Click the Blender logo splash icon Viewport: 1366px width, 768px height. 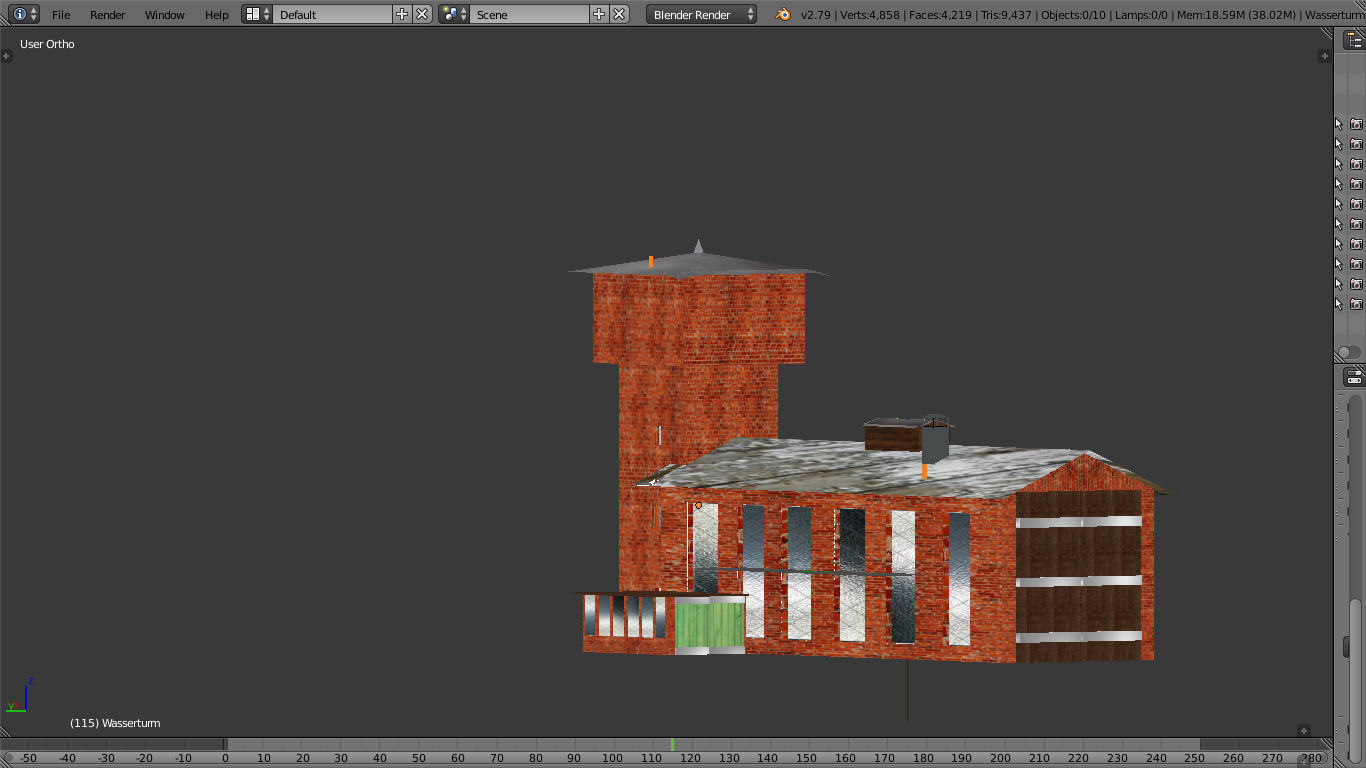783,14
